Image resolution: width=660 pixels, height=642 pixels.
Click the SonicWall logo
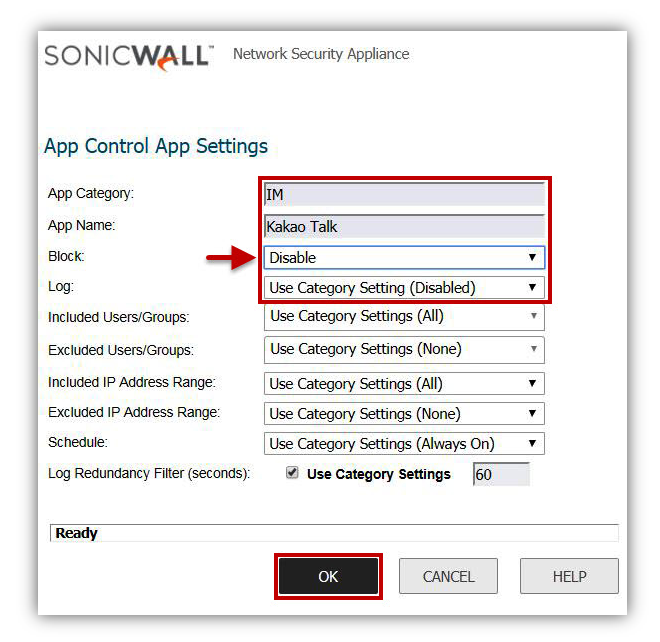click(x=128, y=55)
